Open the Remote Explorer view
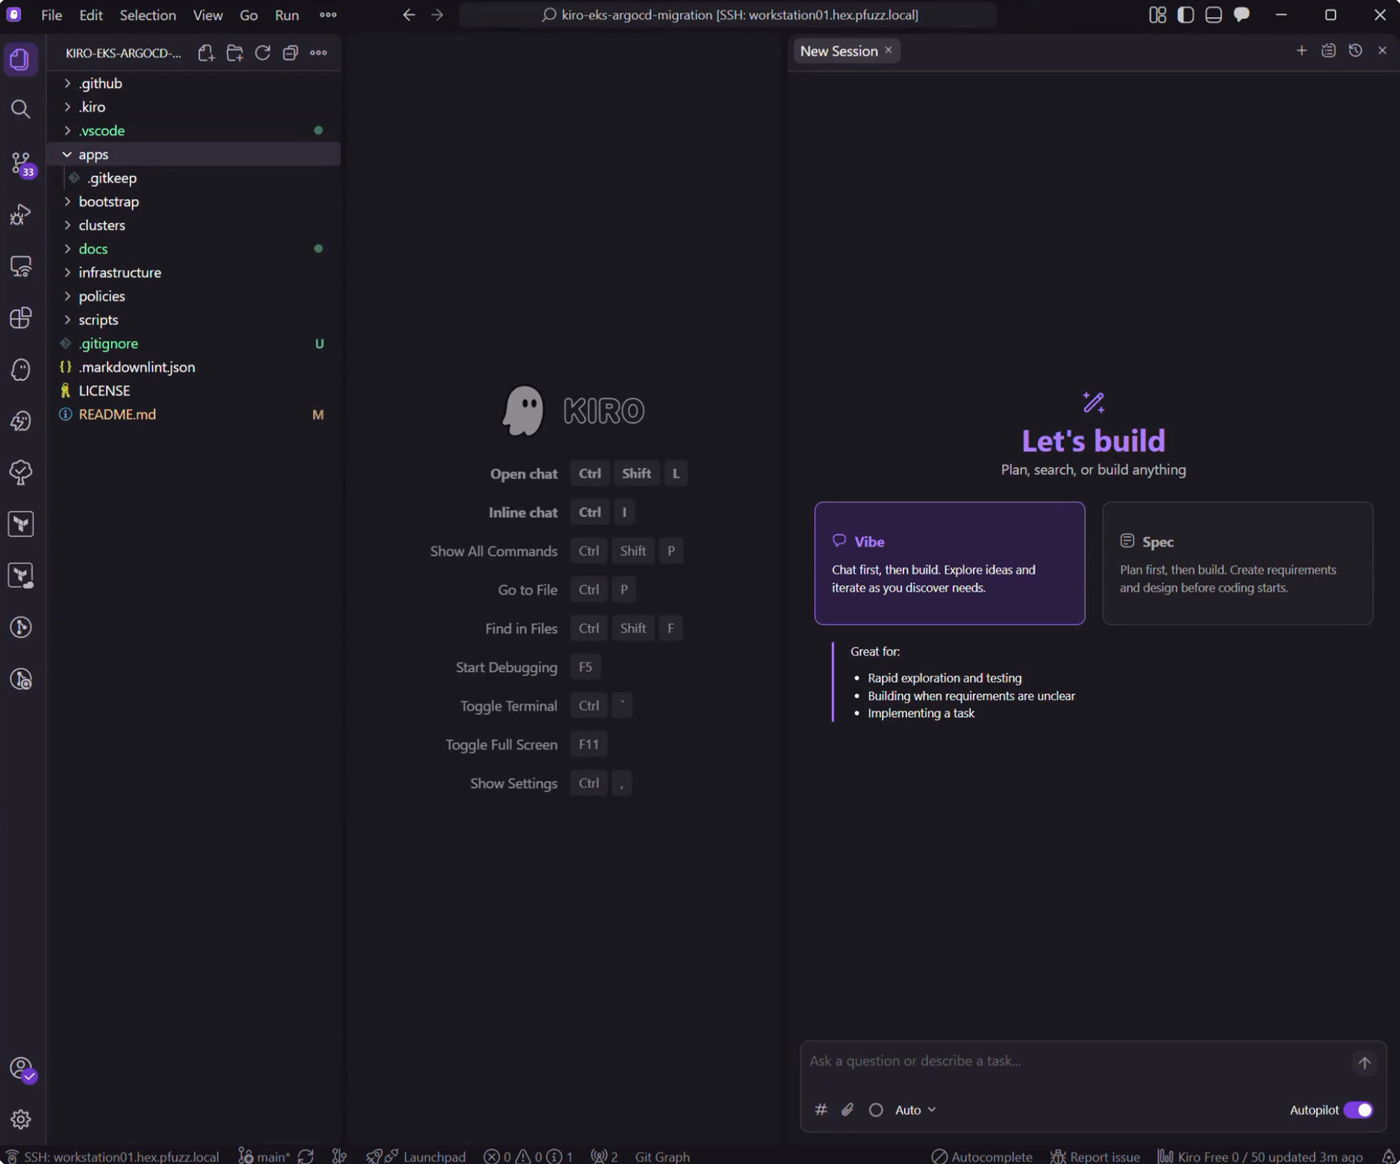 coord(20,266)
